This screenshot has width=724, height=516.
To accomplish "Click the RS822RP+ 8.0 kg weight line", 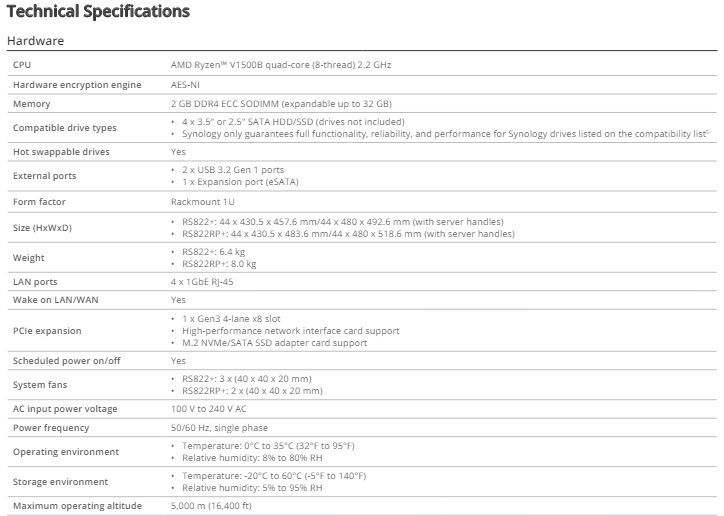I will (x=219, y=265).
